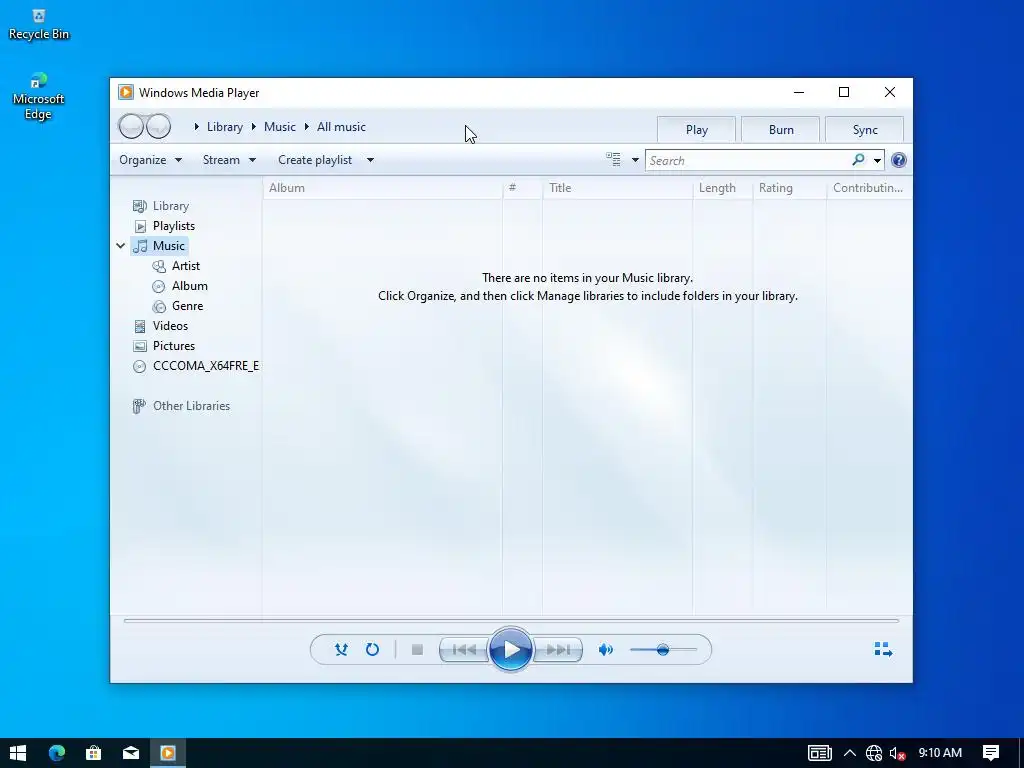Open the Action Center notifications icon
The width and height of the screenshot is (1024, 768).
(x=991, y=753)
